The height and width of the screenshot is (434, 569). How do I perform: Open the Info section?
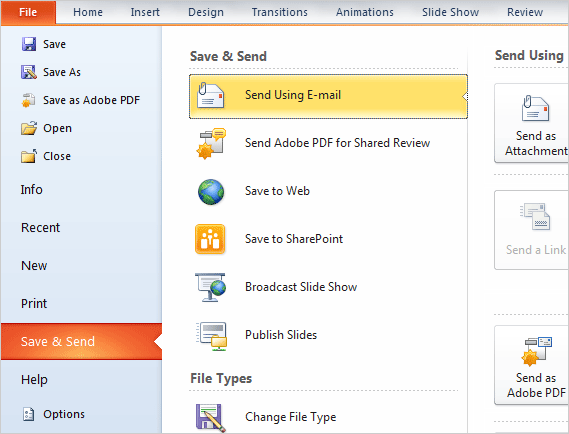[32, 189]
